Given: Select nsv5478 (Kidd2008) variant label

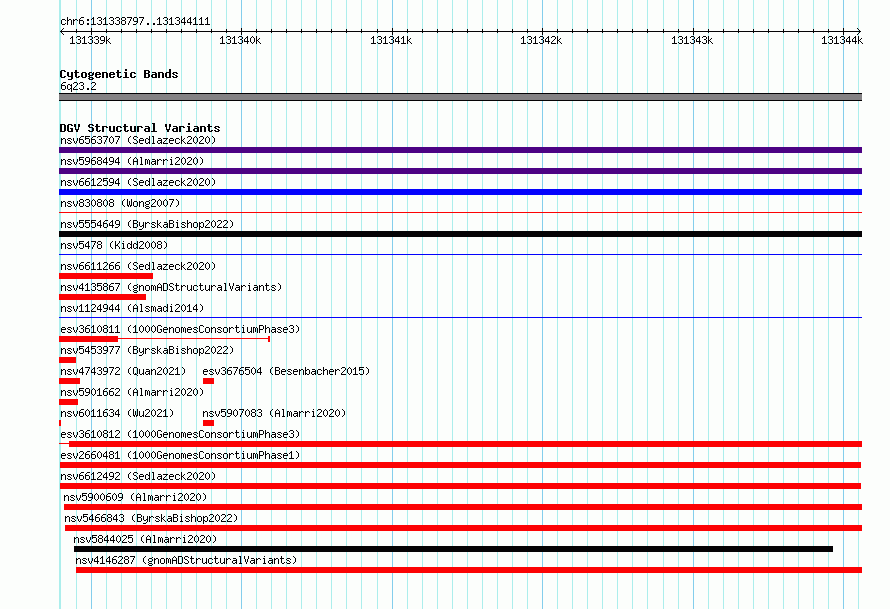Looking at the screenshot, I should (x=114, y=245).
